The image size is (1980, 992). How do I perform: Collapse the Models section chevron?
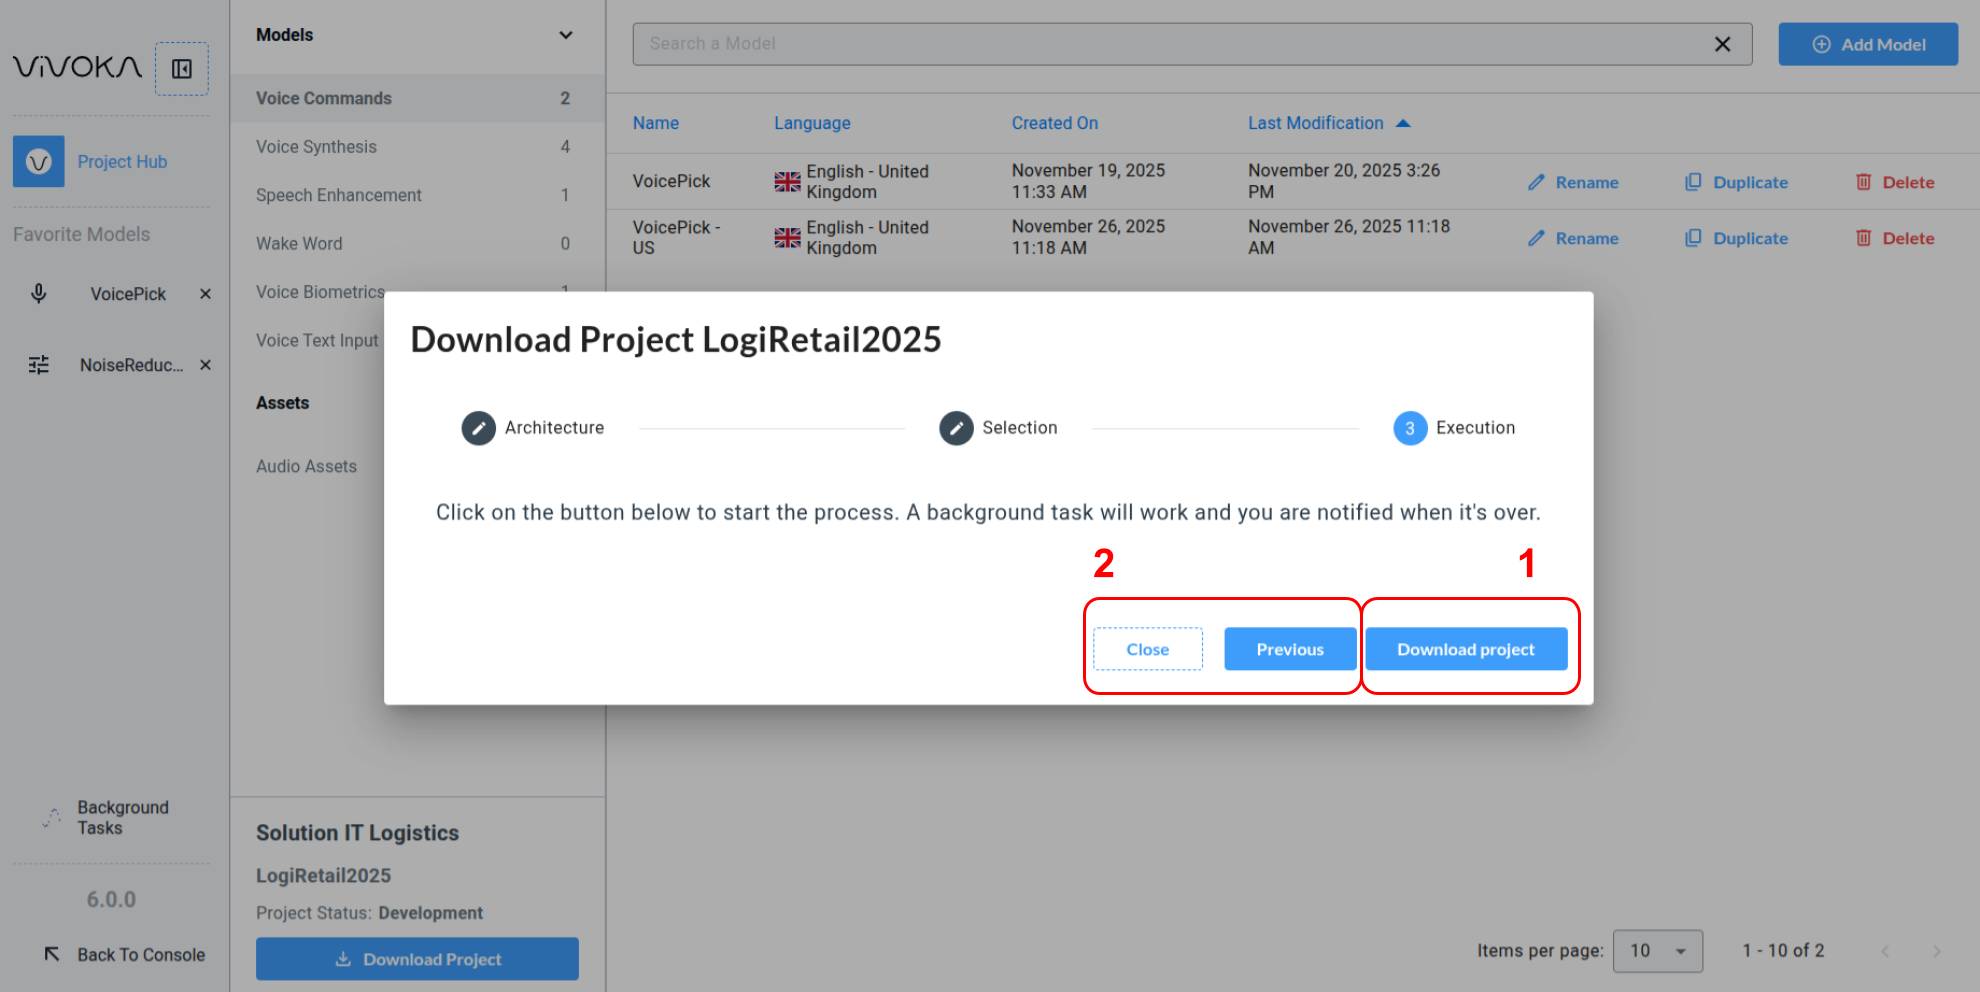[x=566, y=35]
